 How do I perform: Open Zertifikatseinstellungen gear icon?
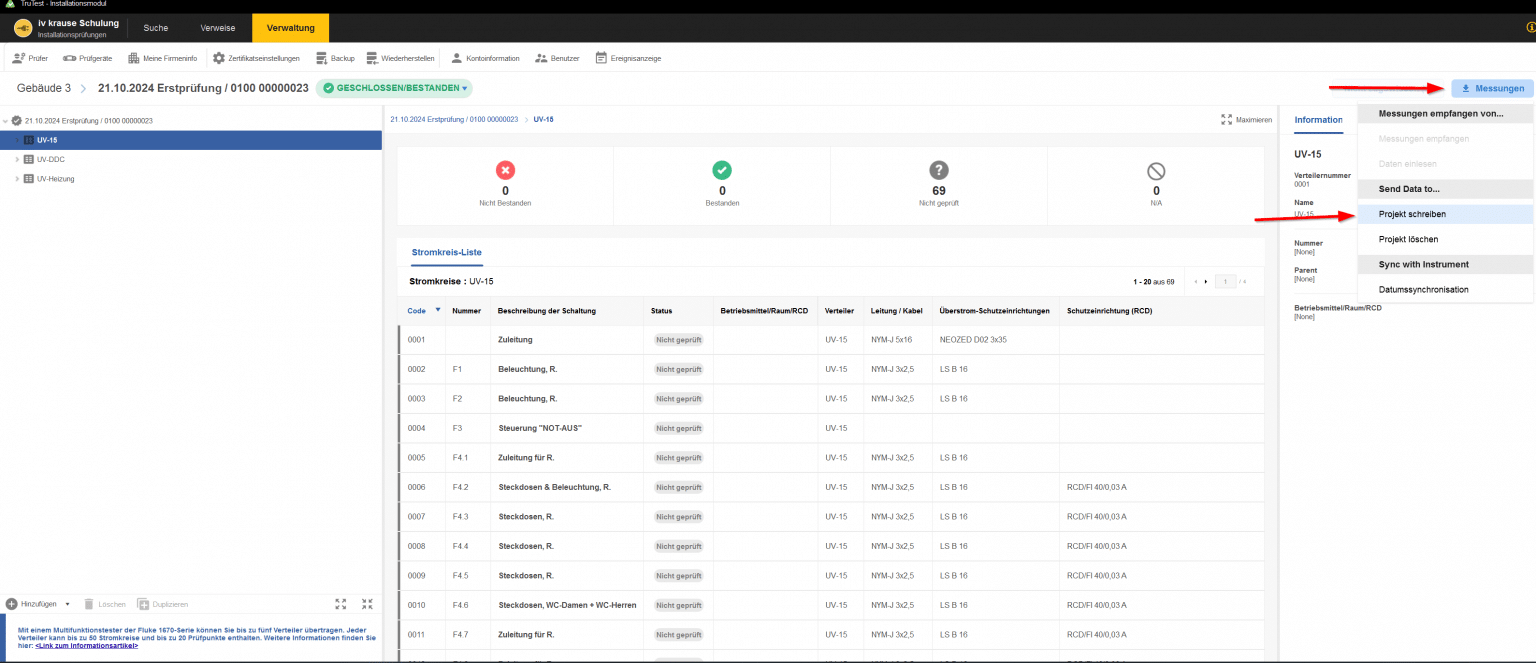(x=219, y=58)
